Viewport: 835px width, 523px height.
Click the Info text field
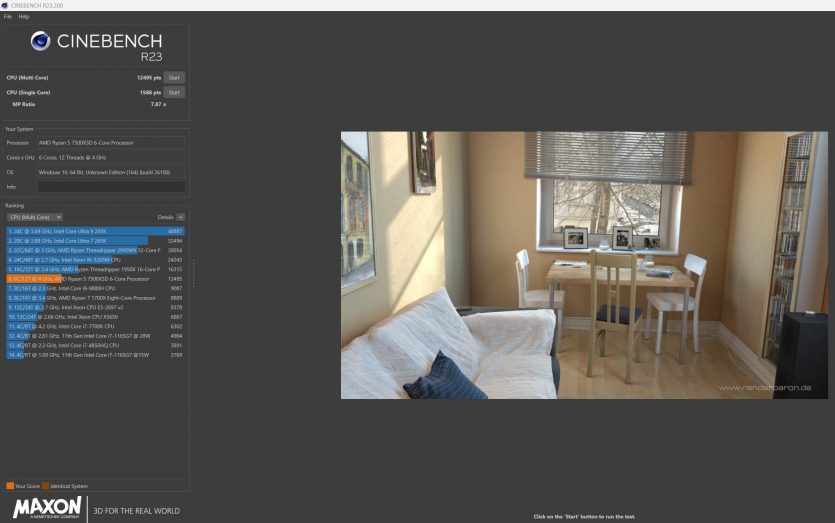pyautogui.click(x=110, y=187)
